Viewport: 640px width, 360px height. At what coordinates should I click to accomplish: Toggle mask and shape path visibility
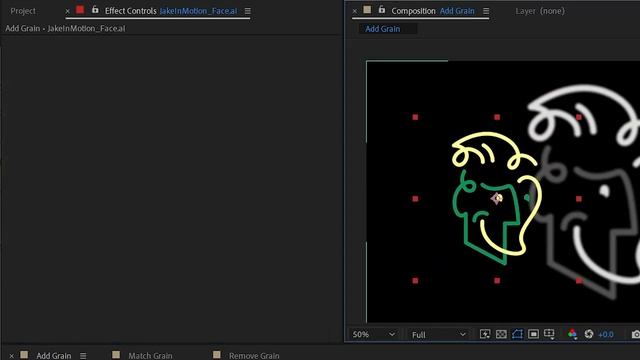click(x=517, y=334)
